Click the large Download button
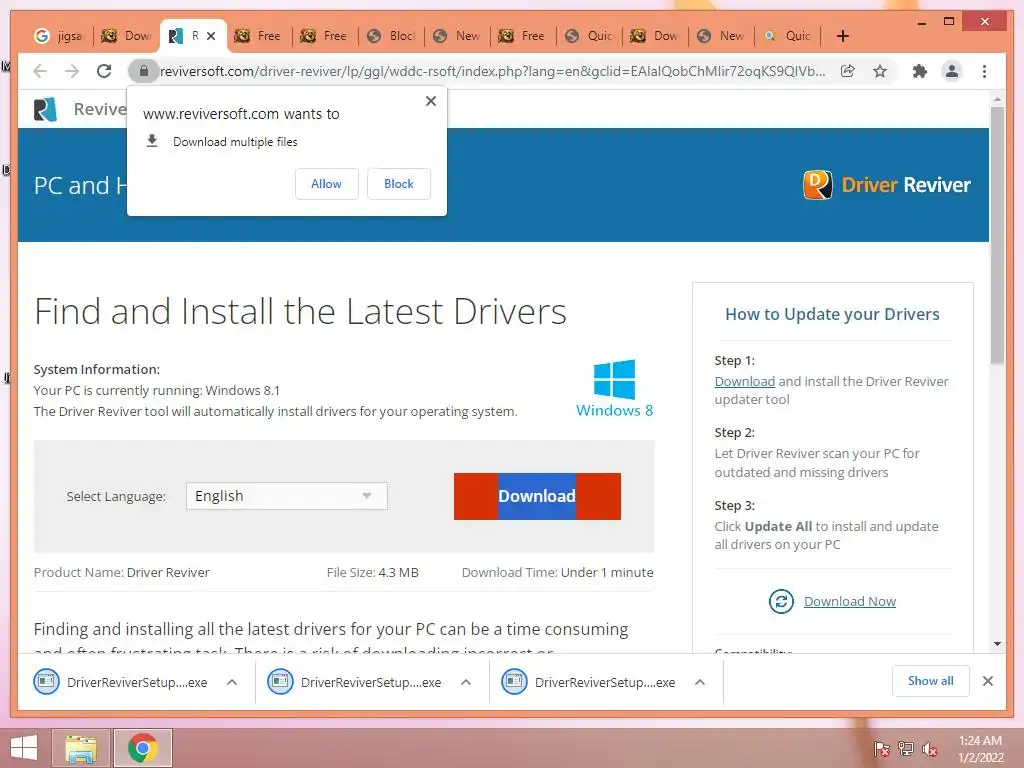The image size is (1024, 768). tap(537, 496)
